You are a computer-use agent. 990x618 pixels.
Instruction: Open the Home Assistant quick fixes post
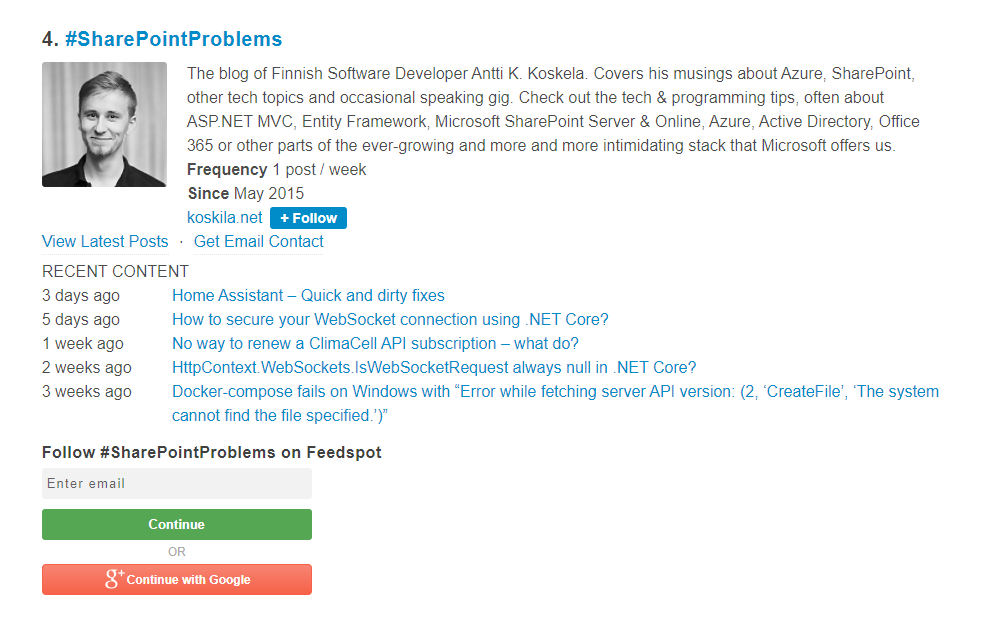click(x=308, y=295)
